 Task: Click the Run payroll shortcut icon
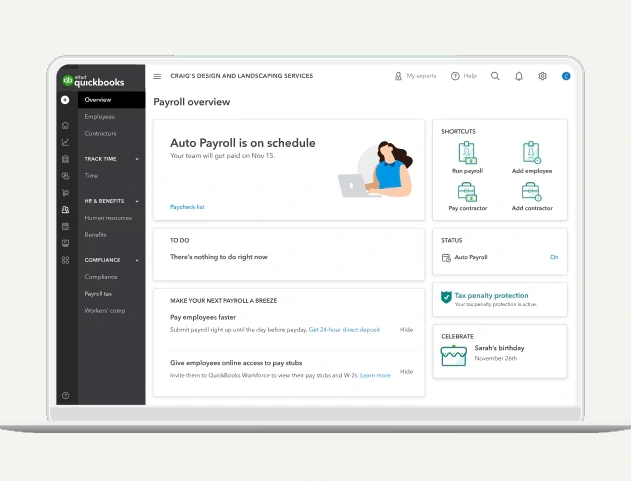pyautogui.click(x=467, y=153)
